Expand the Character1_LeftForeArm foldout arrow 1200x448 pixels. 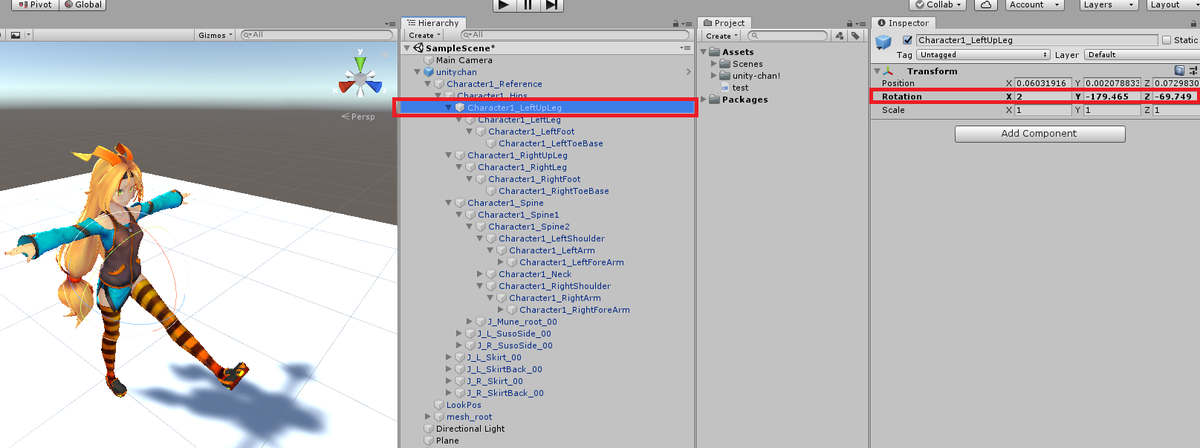click(x=502, y=263)
